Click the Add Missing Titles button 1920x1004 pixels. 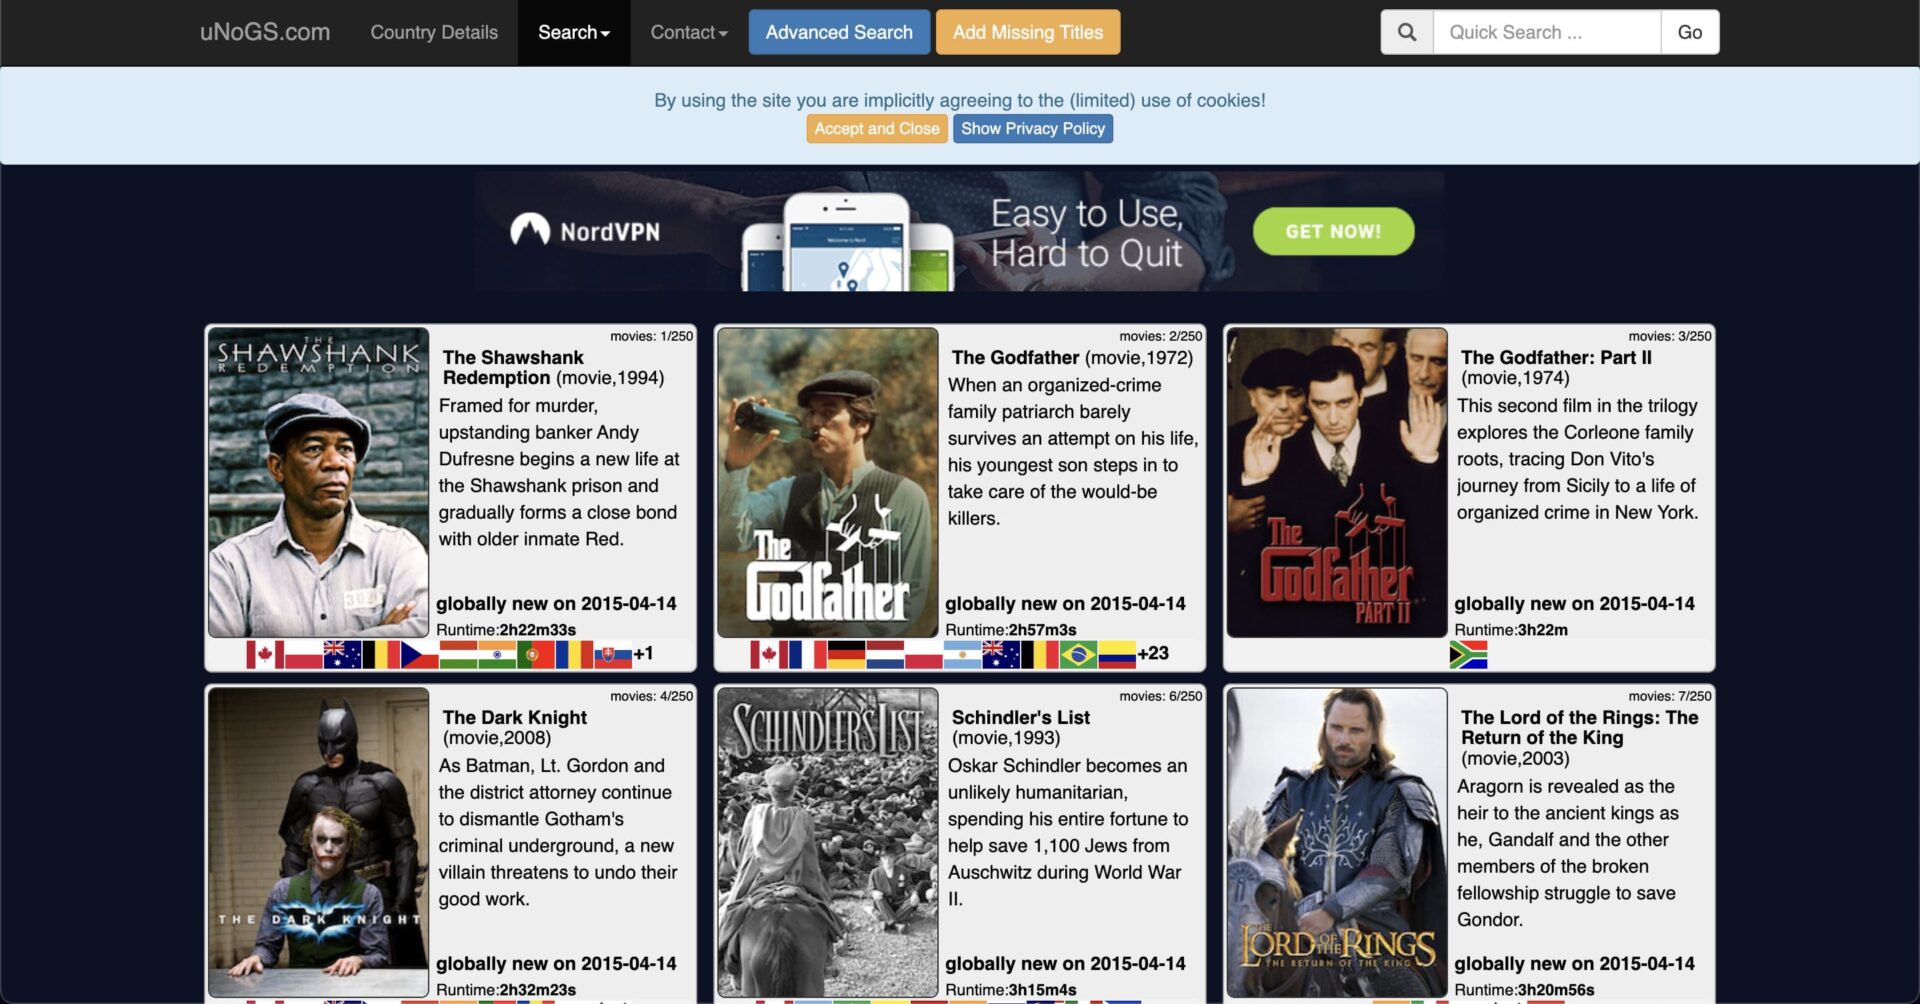point(1027,32)
